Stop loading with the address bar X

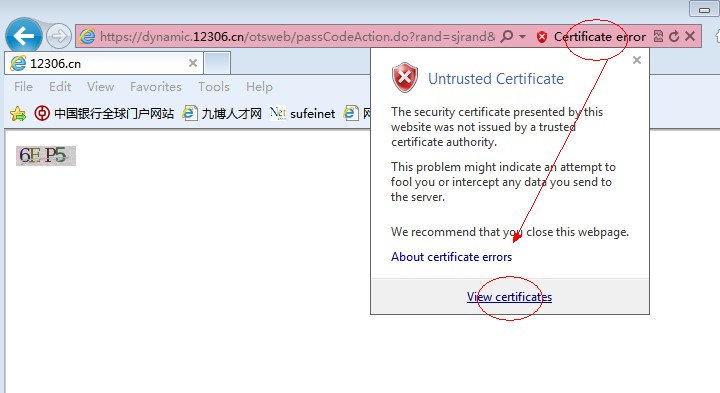(x=690, y=36)
